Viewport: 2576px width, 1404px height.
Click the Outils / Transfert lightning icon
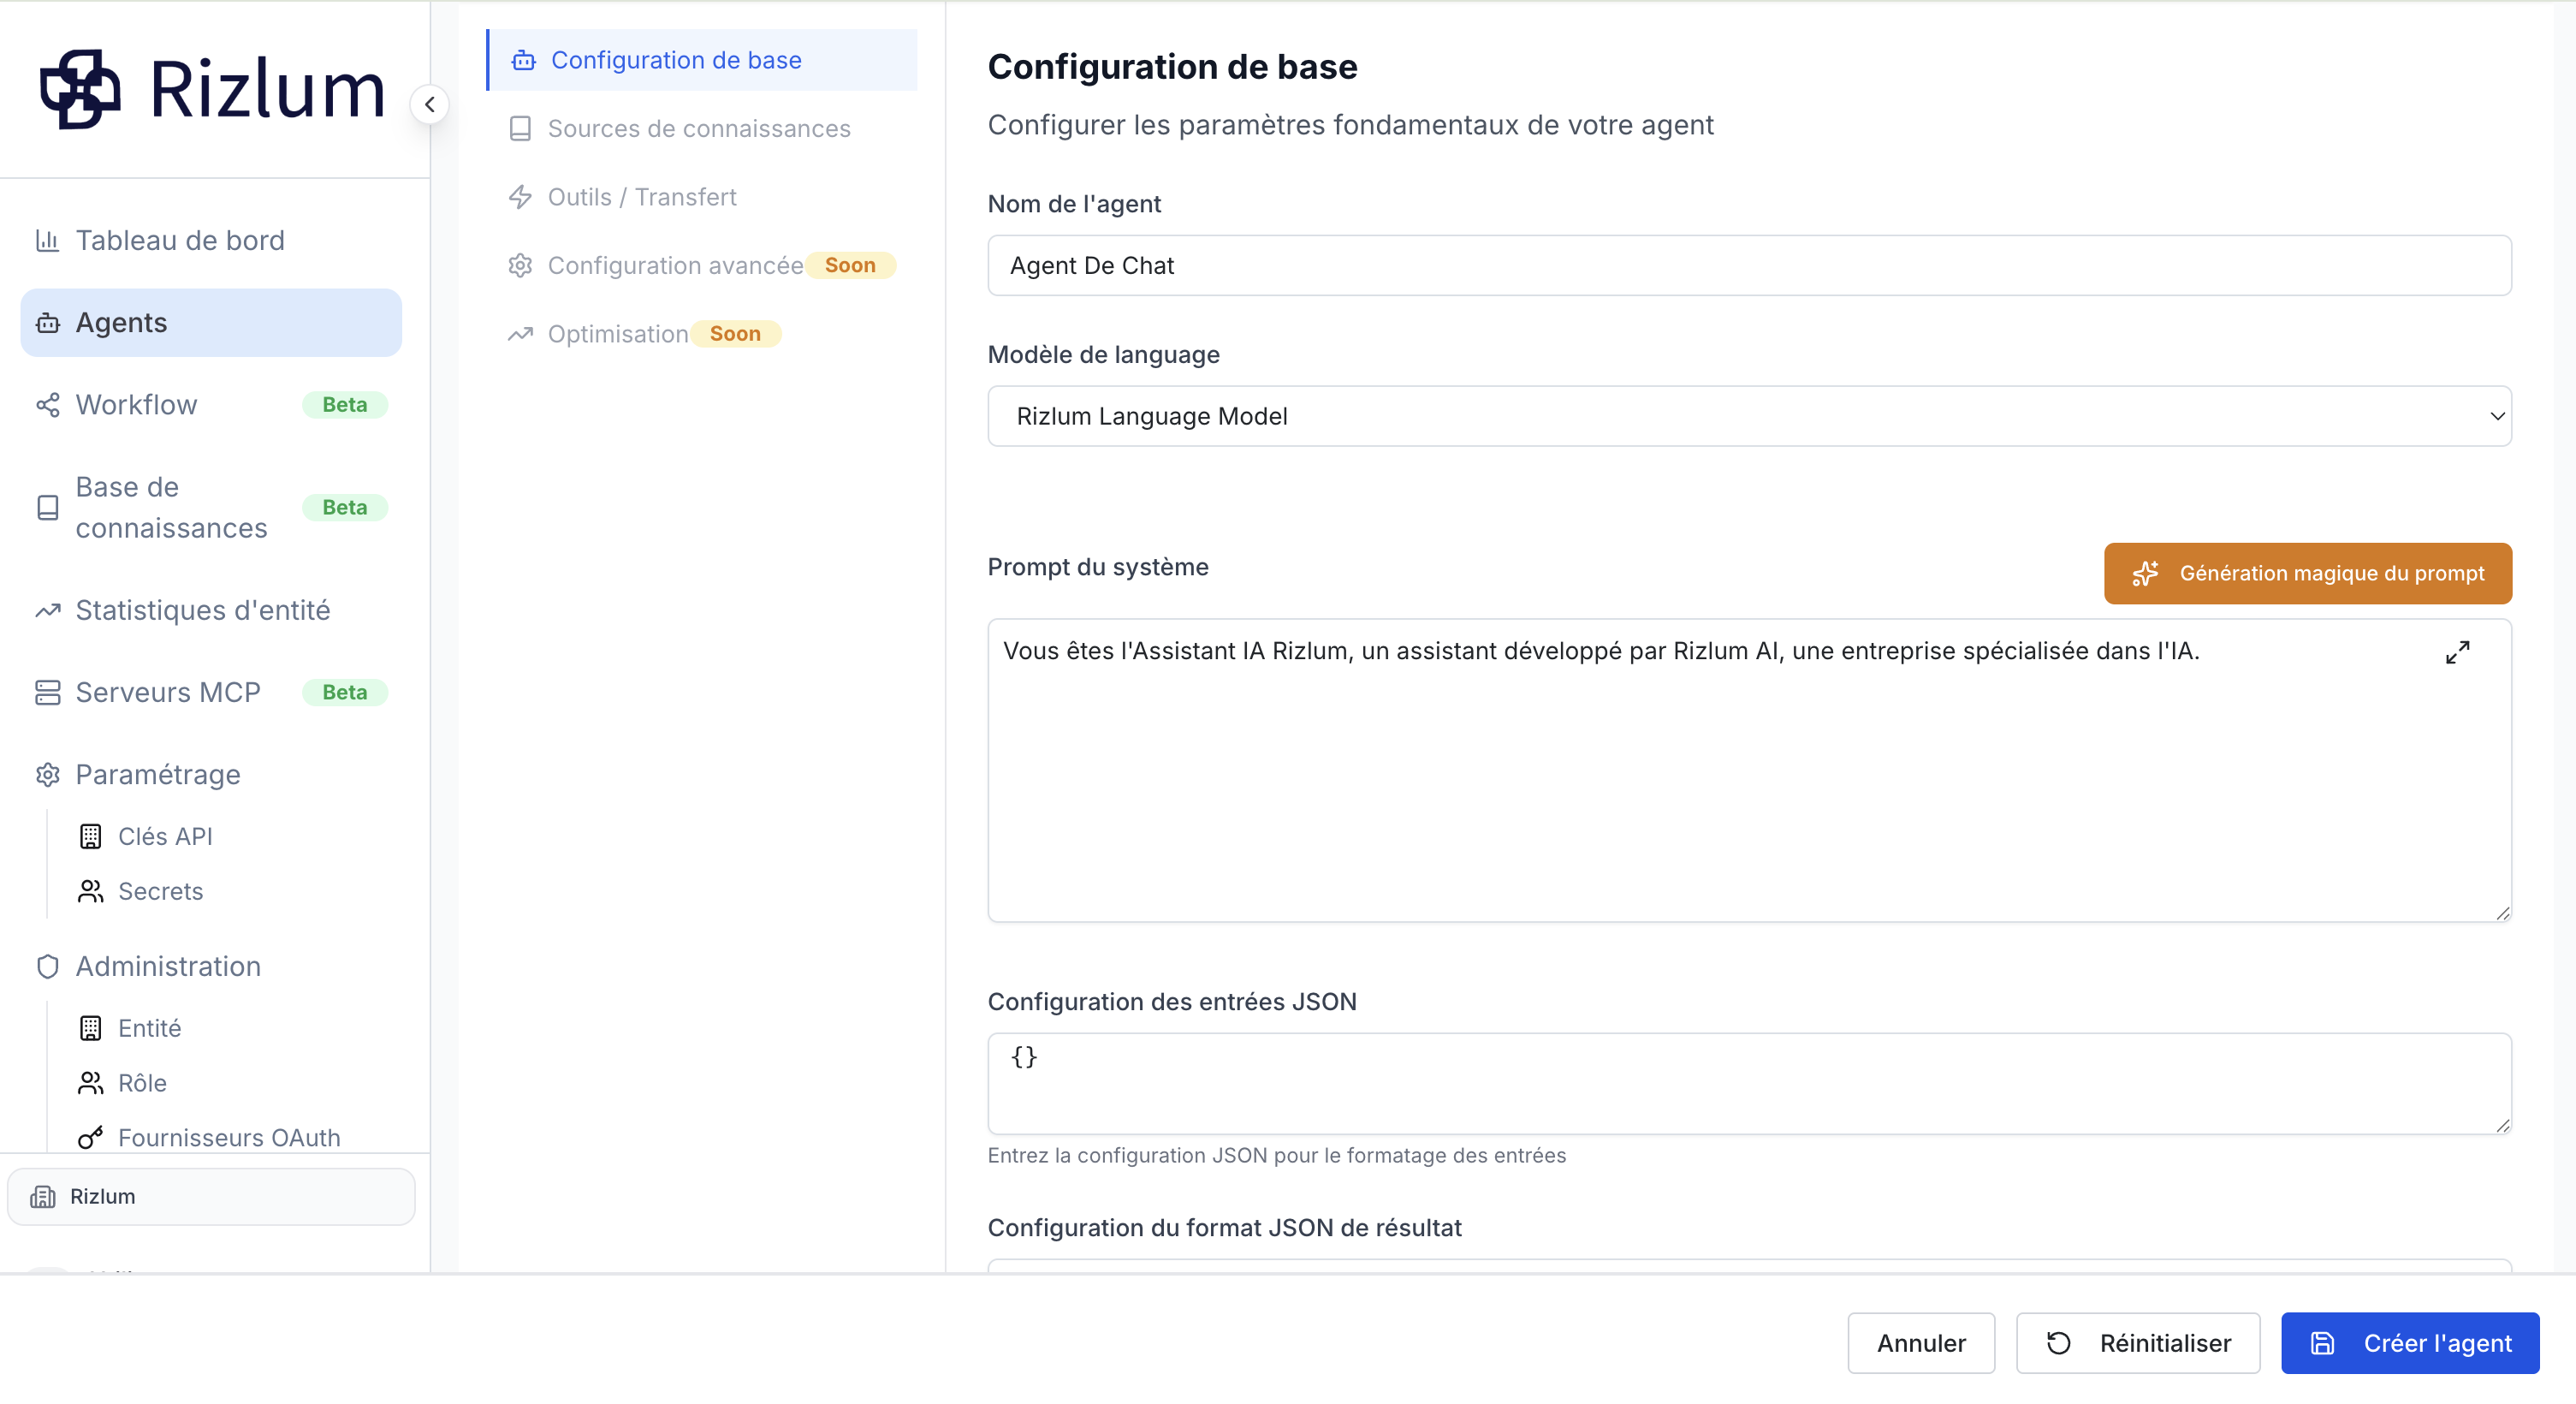(x=520, y=197)
